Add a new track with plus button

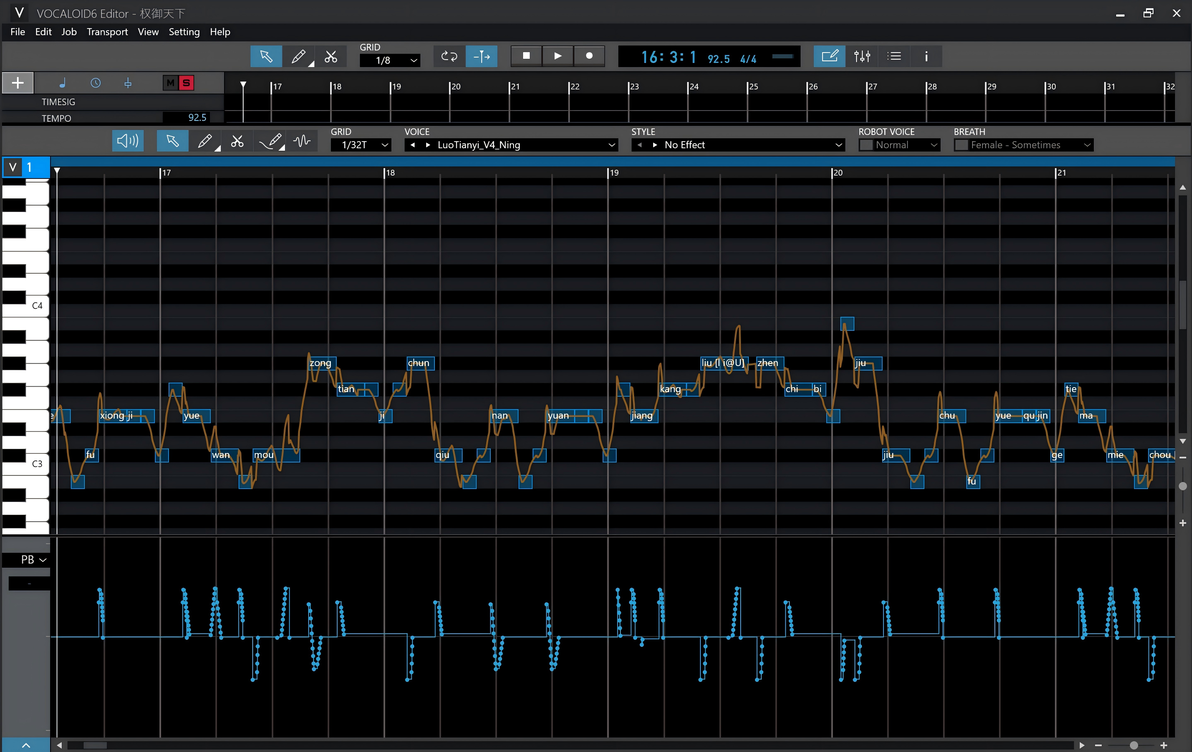(x=17, y=83)
